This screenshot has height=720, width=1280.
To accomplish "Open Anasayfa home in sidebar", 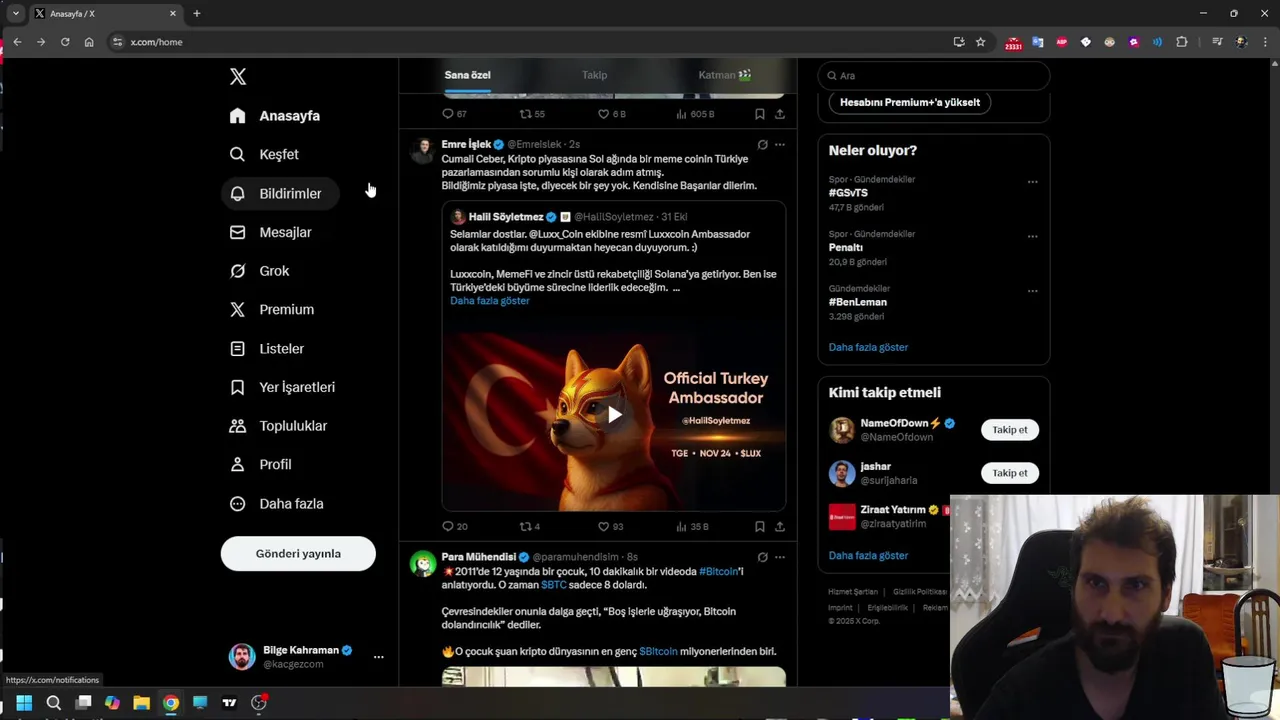I will pos(275,116).
